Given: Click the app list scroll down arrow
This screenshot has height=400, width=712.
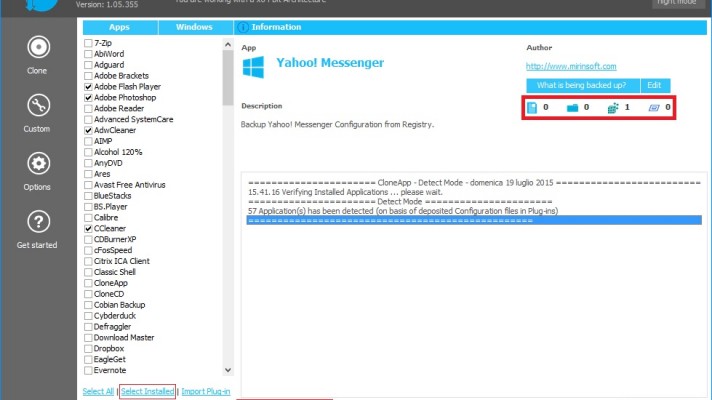Looking at the screenshot, I should [x=228, y=370].
